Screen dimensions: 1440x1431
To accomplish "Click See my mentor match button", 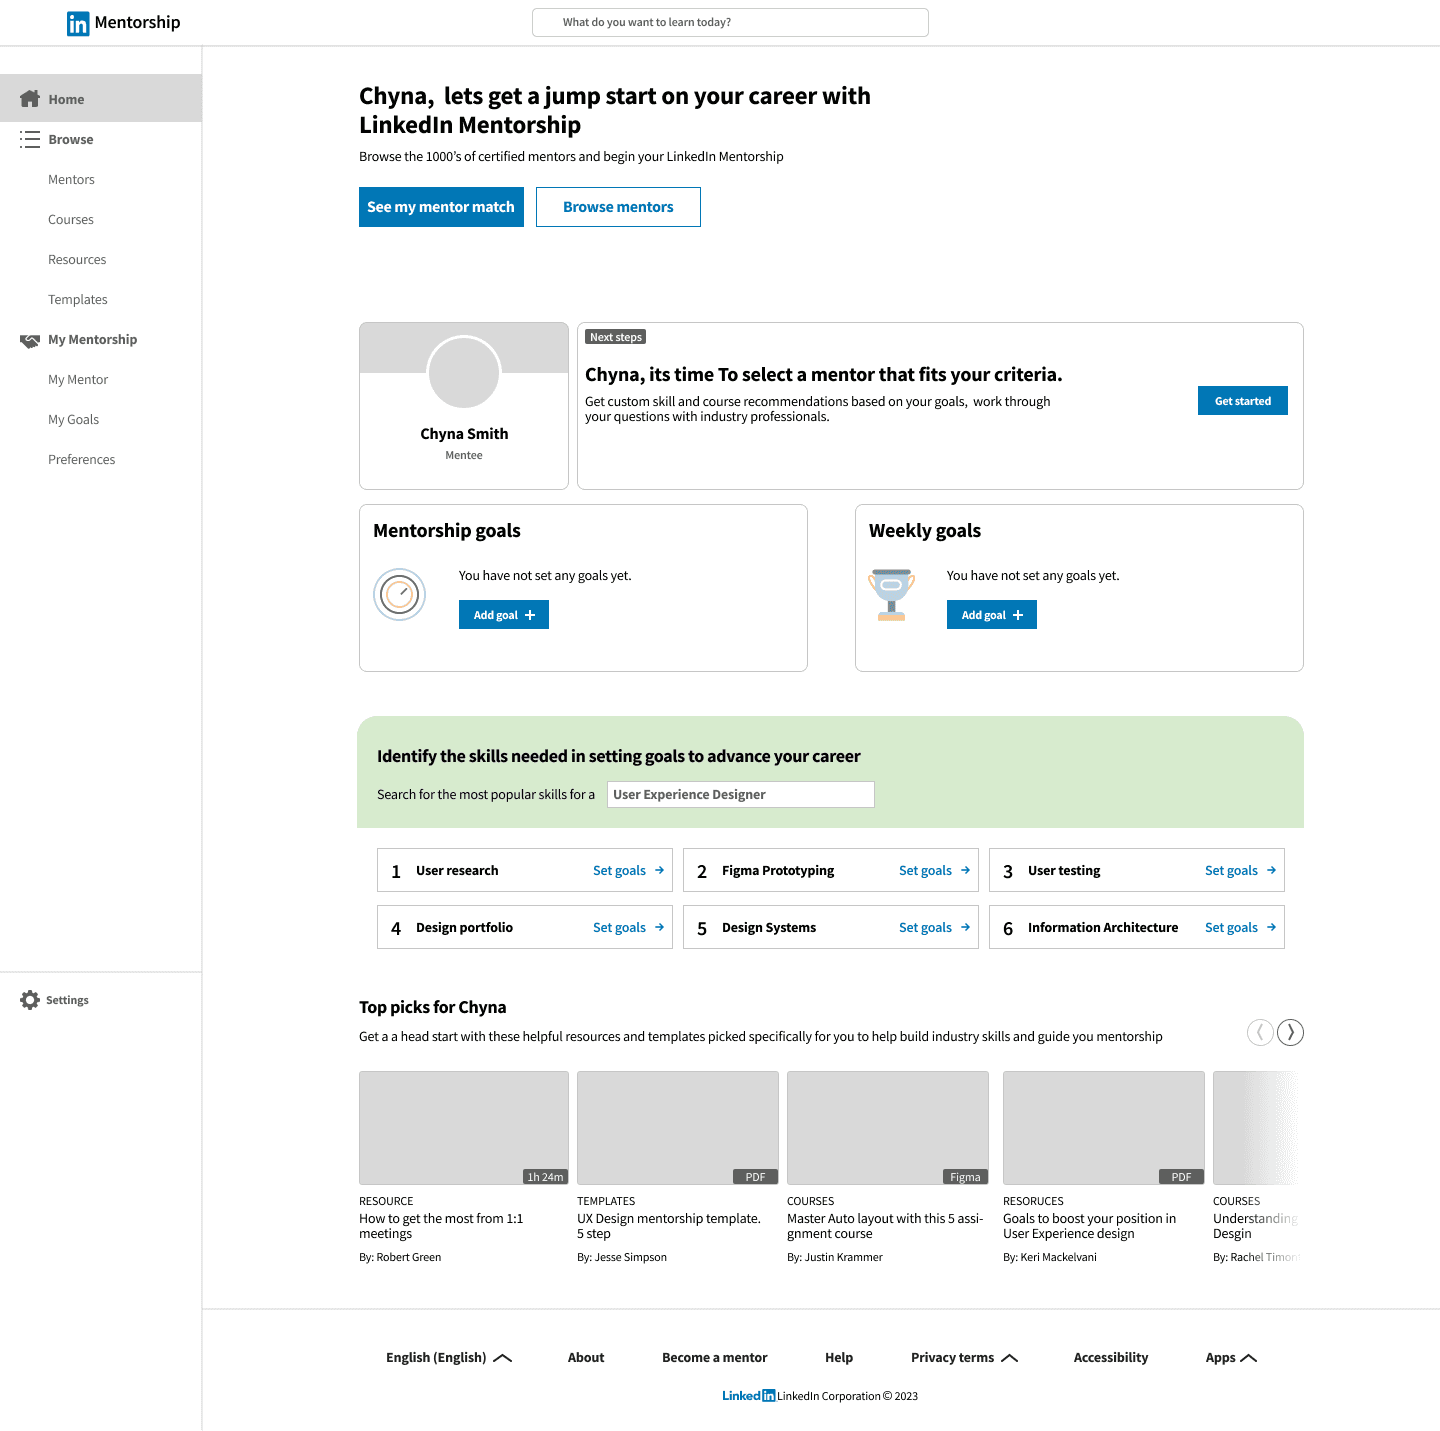I will point(441,207).
